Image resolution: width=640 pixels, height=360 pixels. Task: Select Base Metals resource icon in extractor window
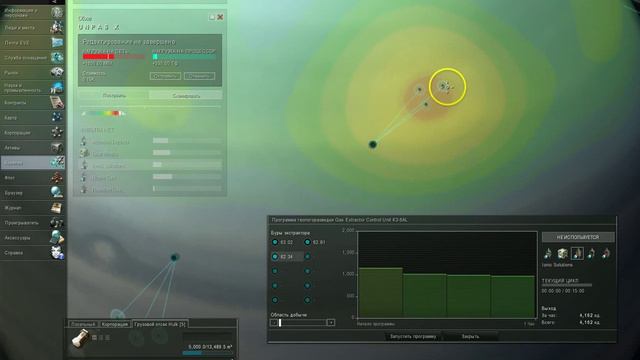[562, 253]
